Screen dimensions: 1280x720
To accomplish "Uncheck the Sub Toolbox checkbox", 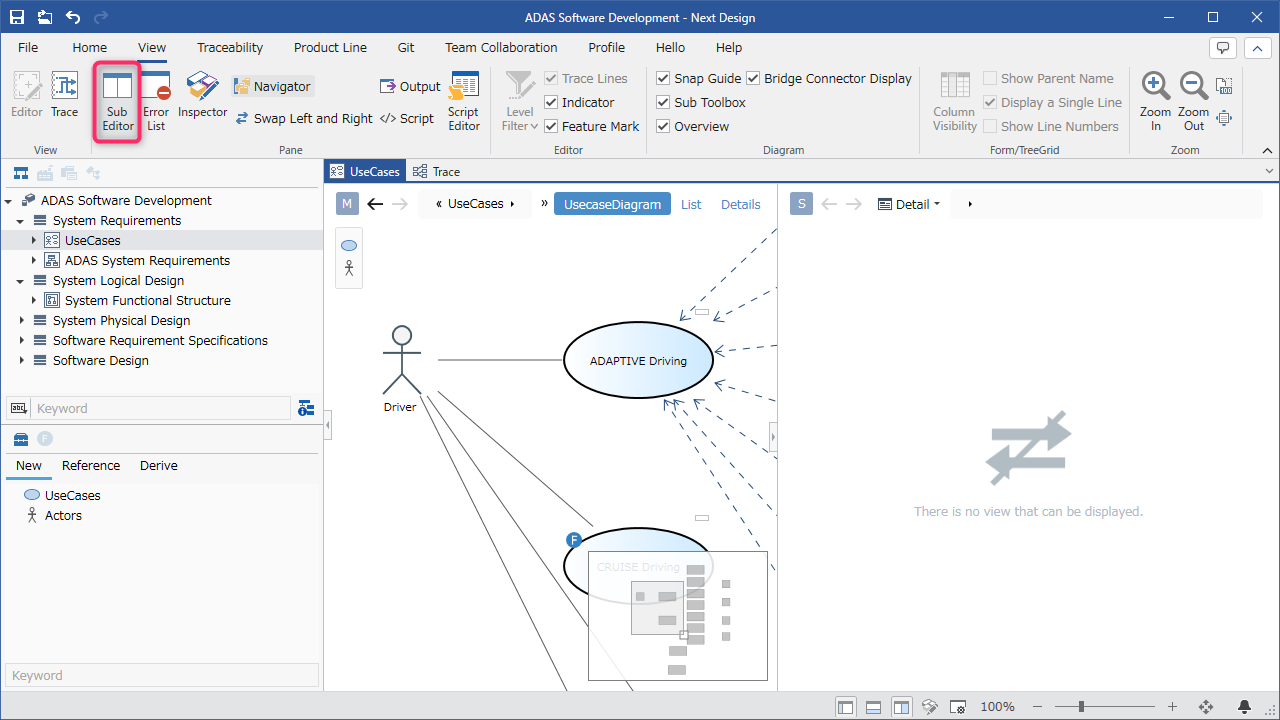I will click(663, 102).
